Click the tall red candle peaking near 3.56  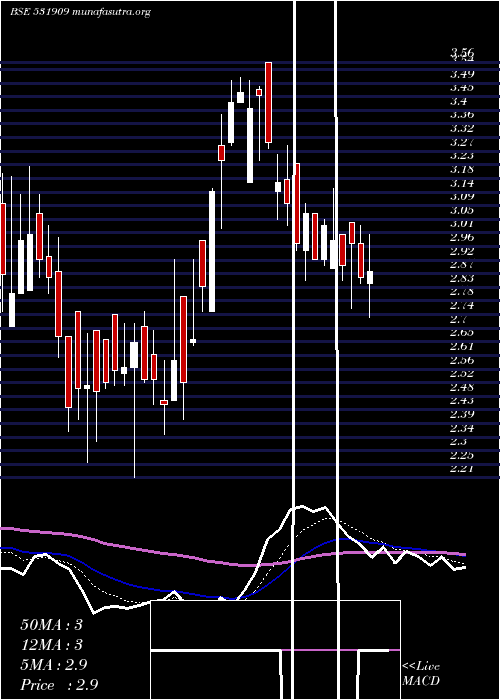click(x=268, y=103)
